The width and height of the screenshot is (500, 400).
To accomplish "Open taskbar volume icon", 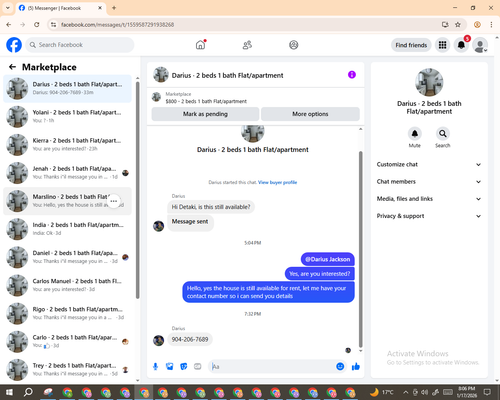I will (425, 392).
